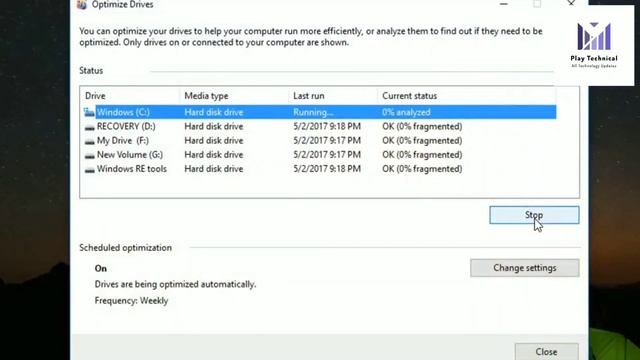Click the My Drive (F:) drive icon
640x360 pixels.
click(89, 142)
